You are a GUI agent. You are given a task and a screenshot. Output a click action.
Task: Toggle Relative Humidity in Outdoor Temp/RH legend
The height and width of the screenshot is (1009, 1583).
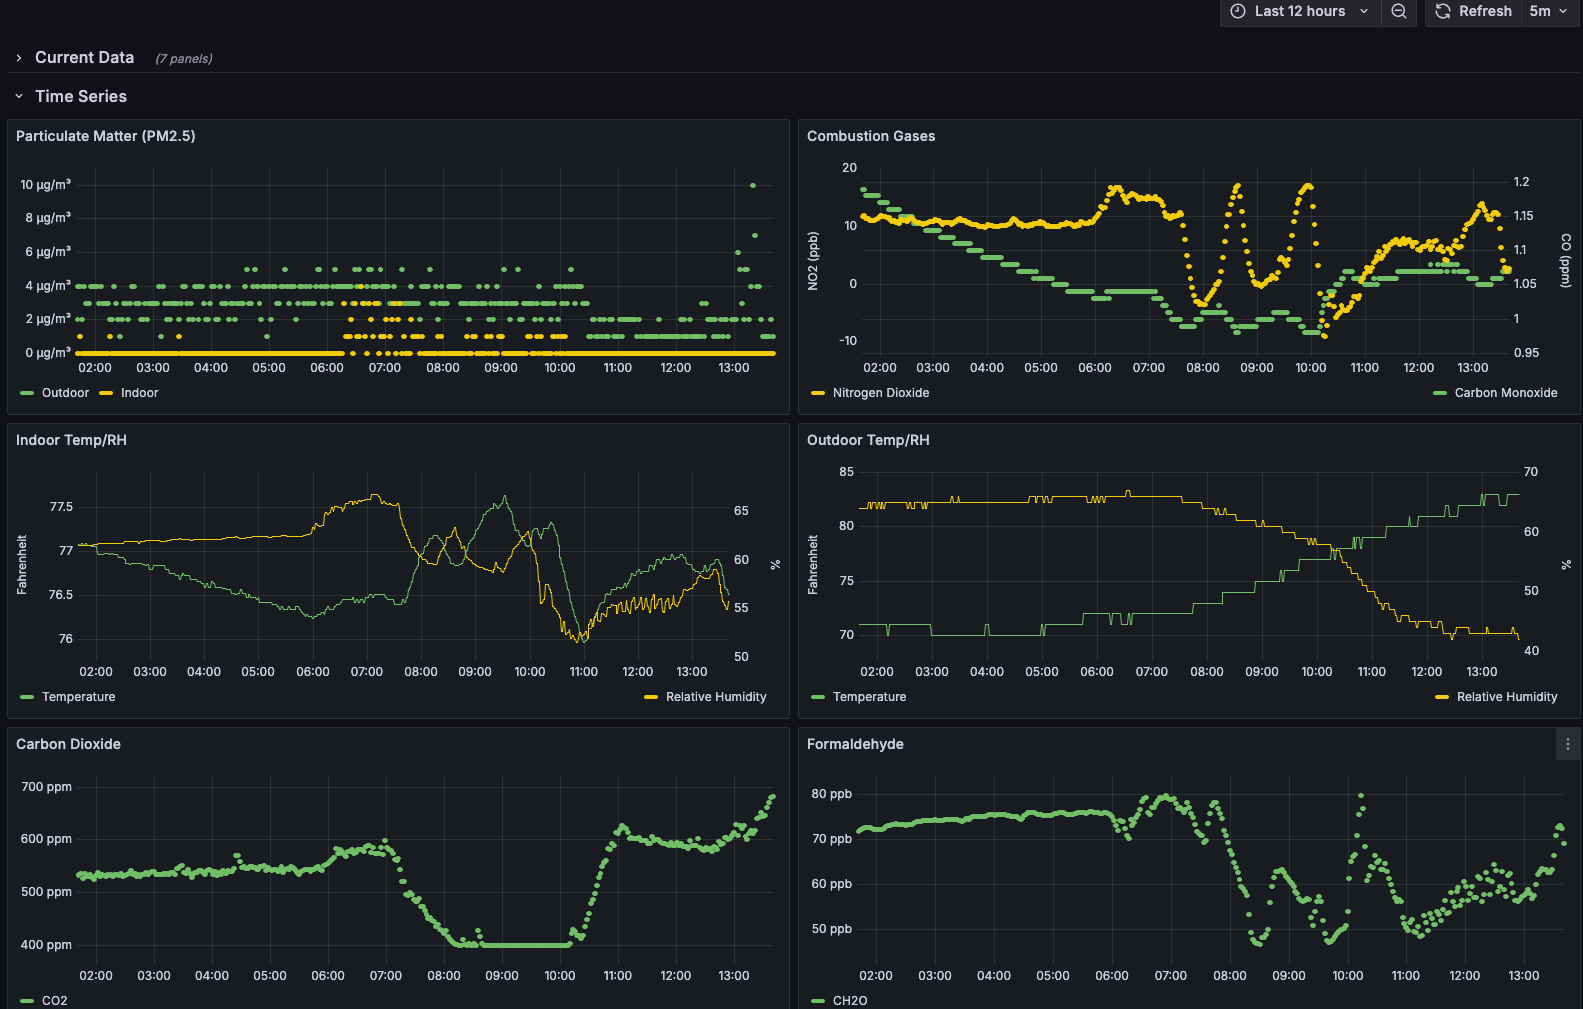(x=1506, y=697)
